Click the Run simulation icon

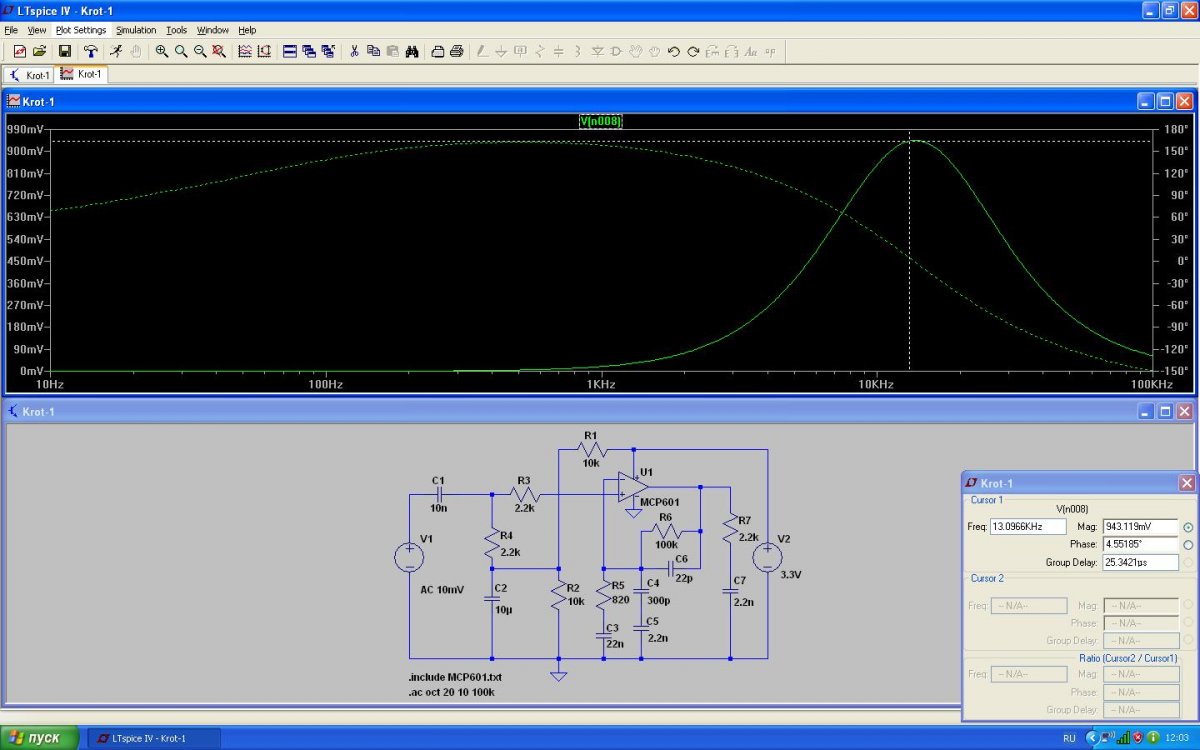pos(116,51)
